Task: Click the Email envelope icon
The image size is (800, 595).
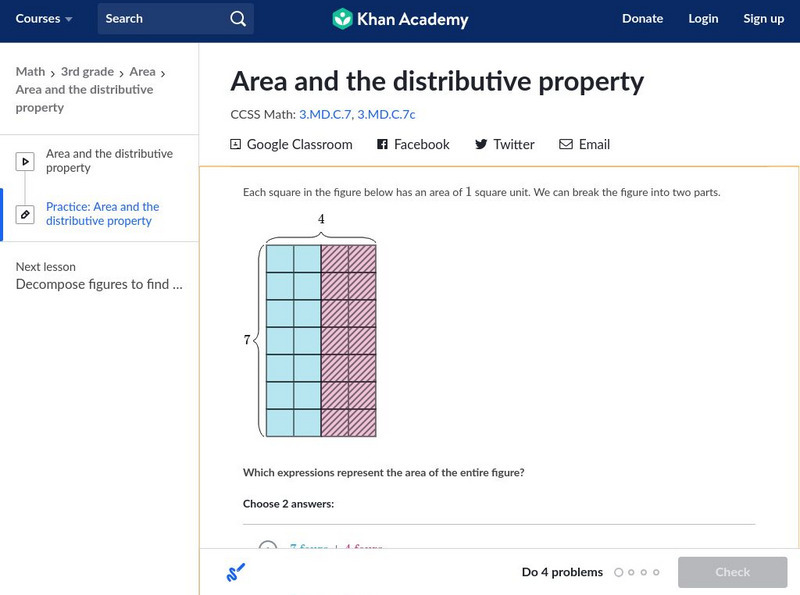Action: click(566, 145)
